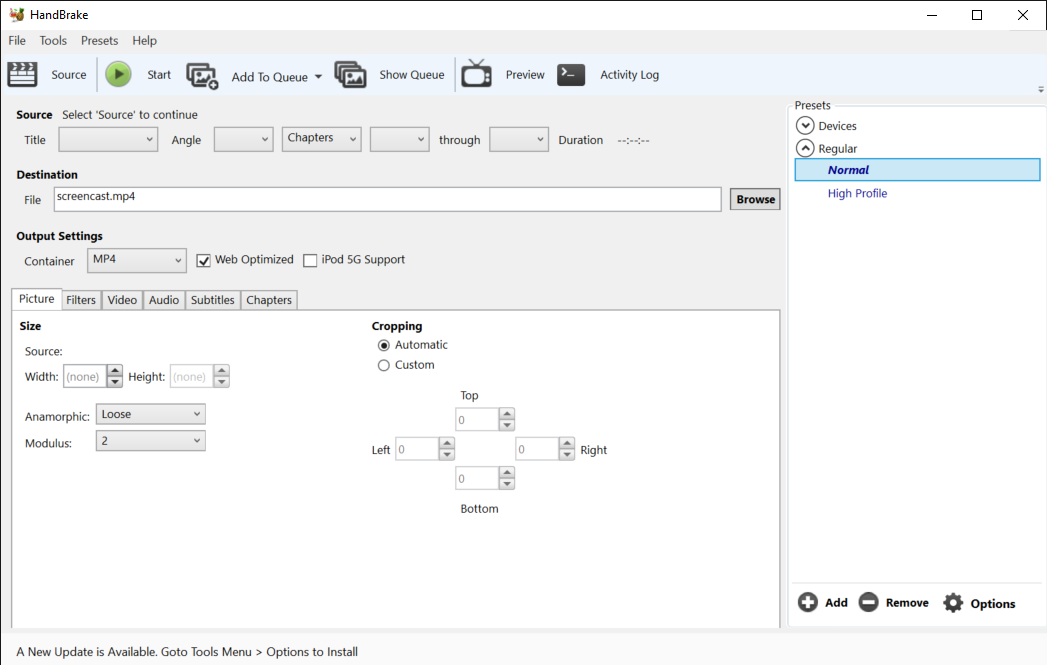Open the Chapters mode dropdown
Viewport: 1047px width, 665px height.
tap(321, 140)
